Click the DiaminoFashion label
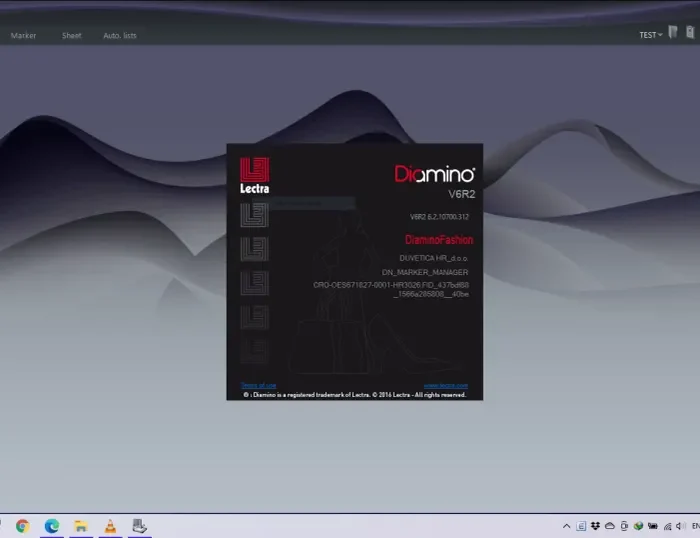700x538 pixels. (x=439, y=240)
